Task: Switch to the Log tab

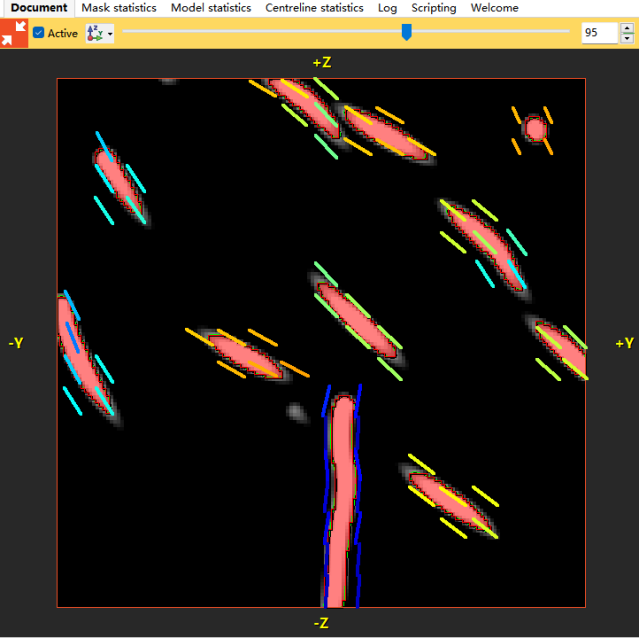Action: click(387, 8)
